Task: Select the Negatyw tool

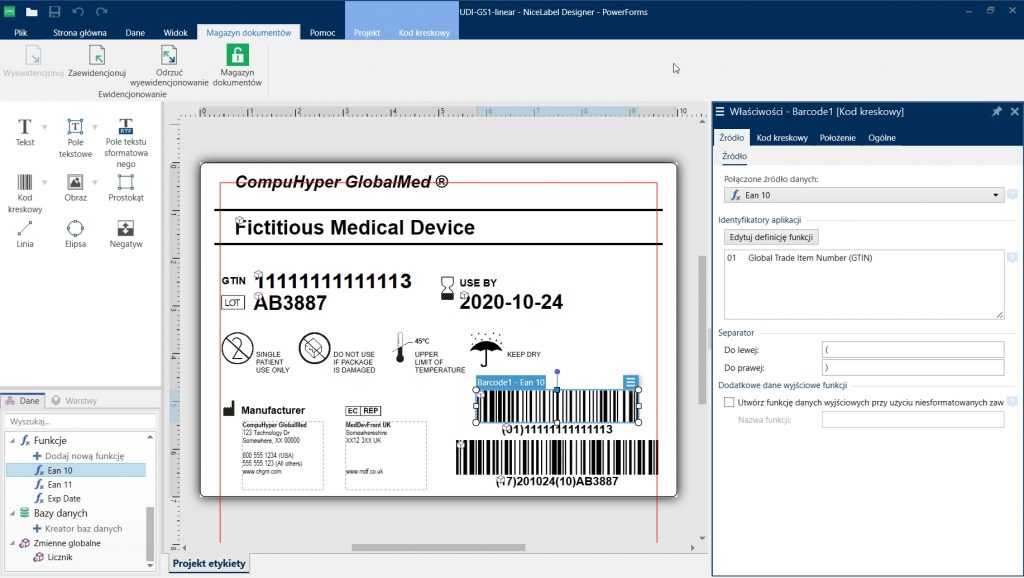Action: click(126, 234)
